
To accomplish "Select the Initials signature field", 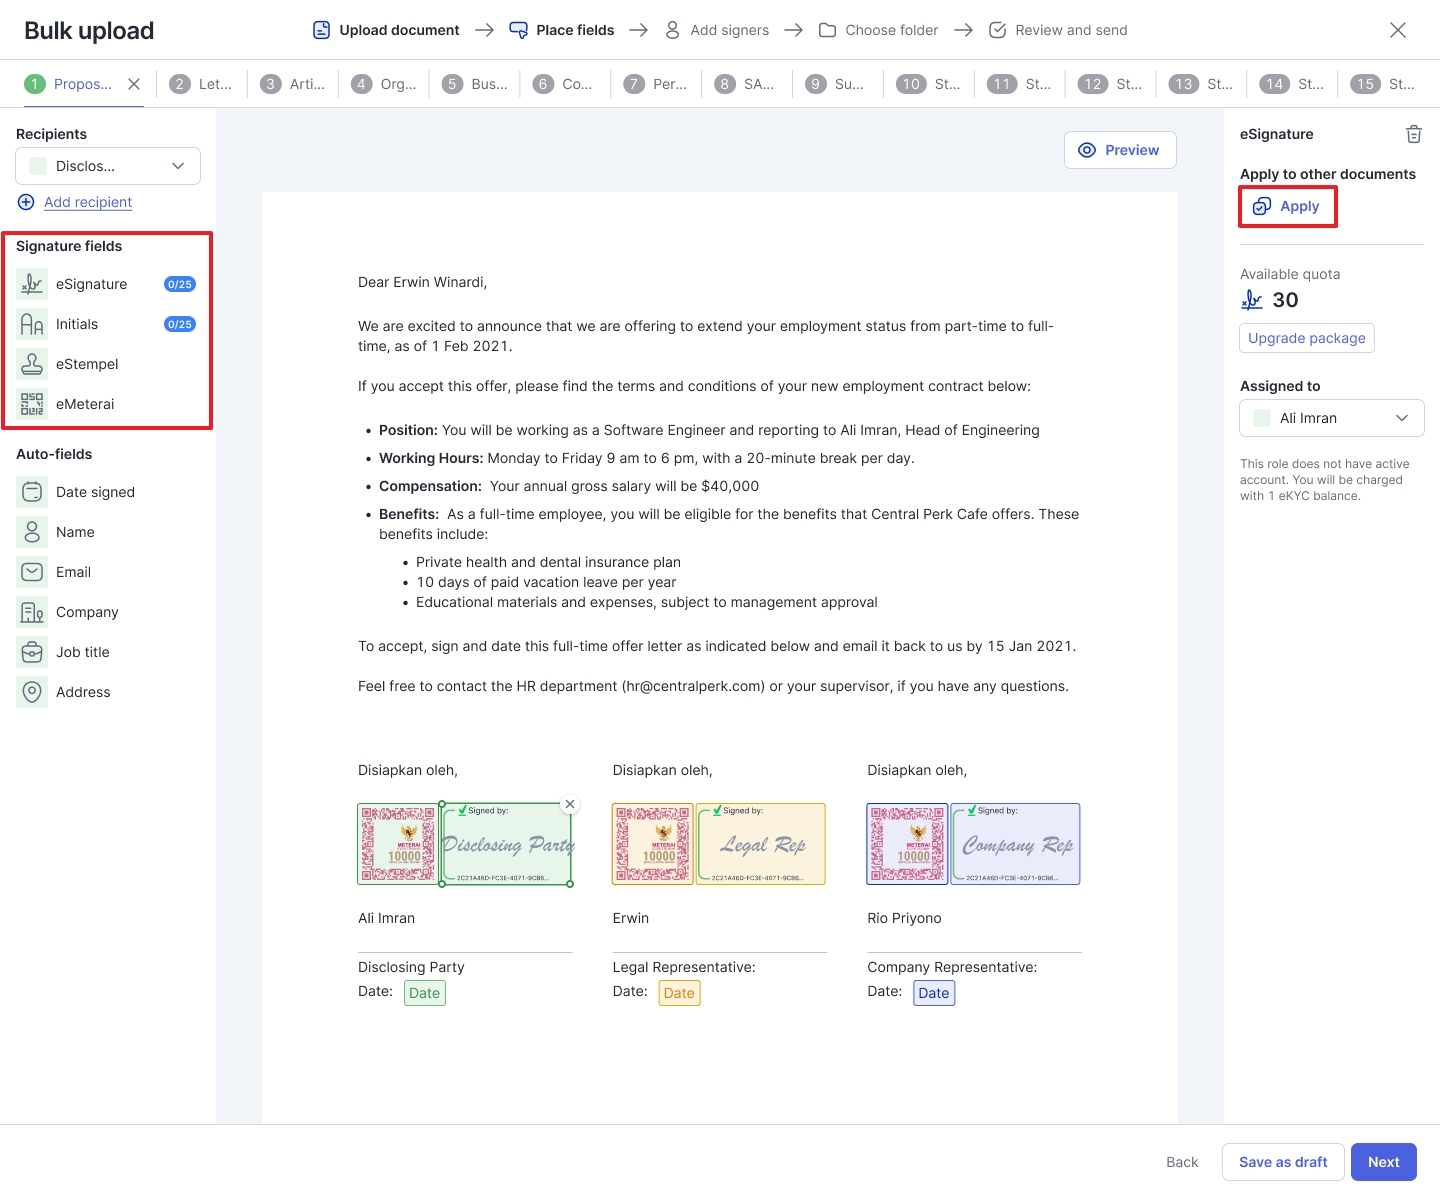I will point(77,323).
